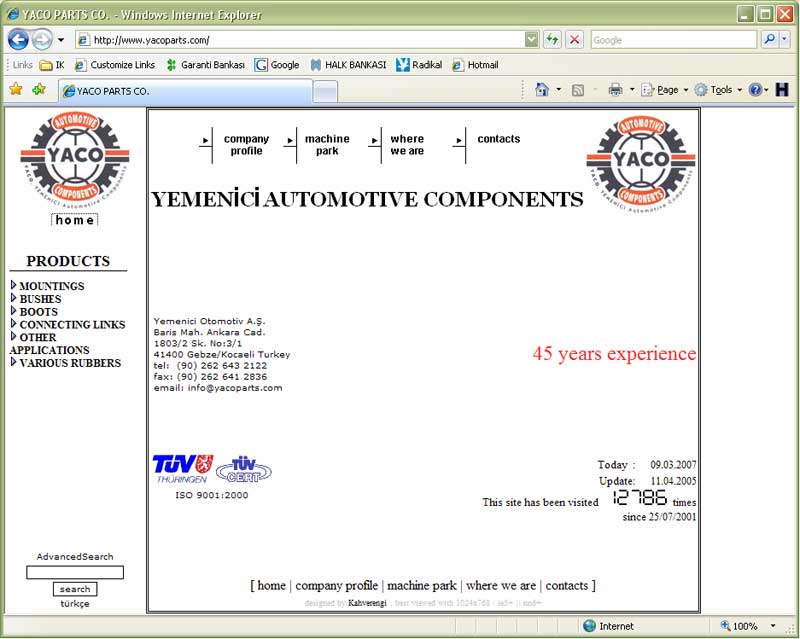The width and height of the screenshot is (800, 639).
Task: Open machine park in top navigation
Action: coord(327,145)
